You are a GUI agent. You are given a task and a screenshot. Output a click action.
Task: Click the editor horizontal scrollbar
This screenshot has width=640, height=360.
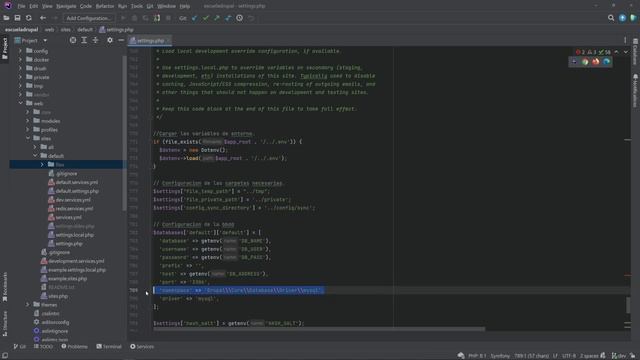pos(319,329)
